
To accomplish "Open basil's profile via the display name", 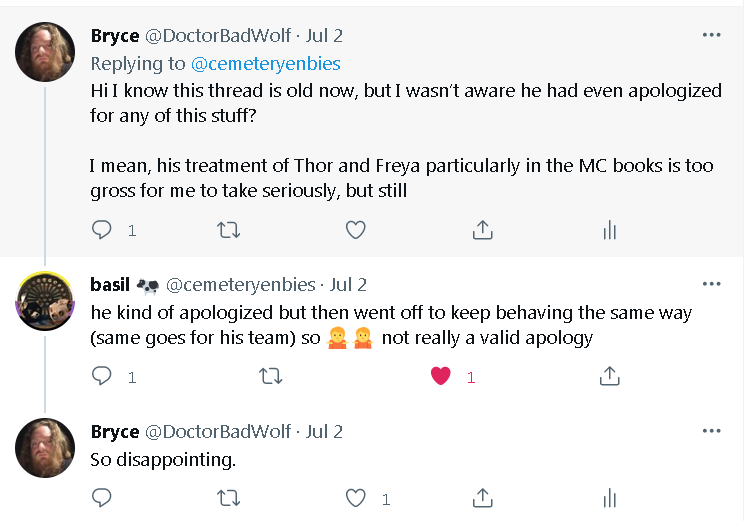I will pyautogui.click(x=110, y=284).
